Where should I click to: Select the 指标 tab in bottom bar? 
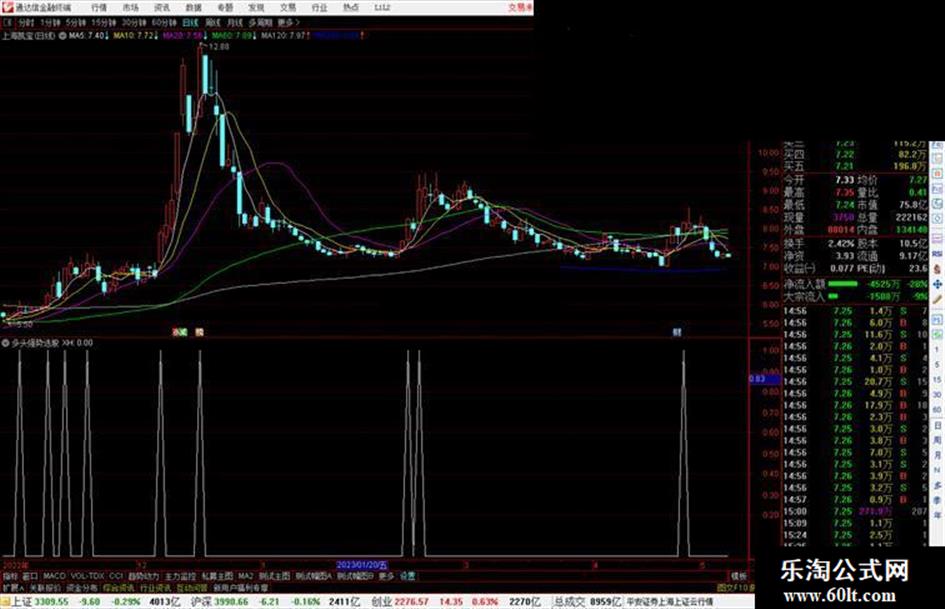tap(10, 576)
